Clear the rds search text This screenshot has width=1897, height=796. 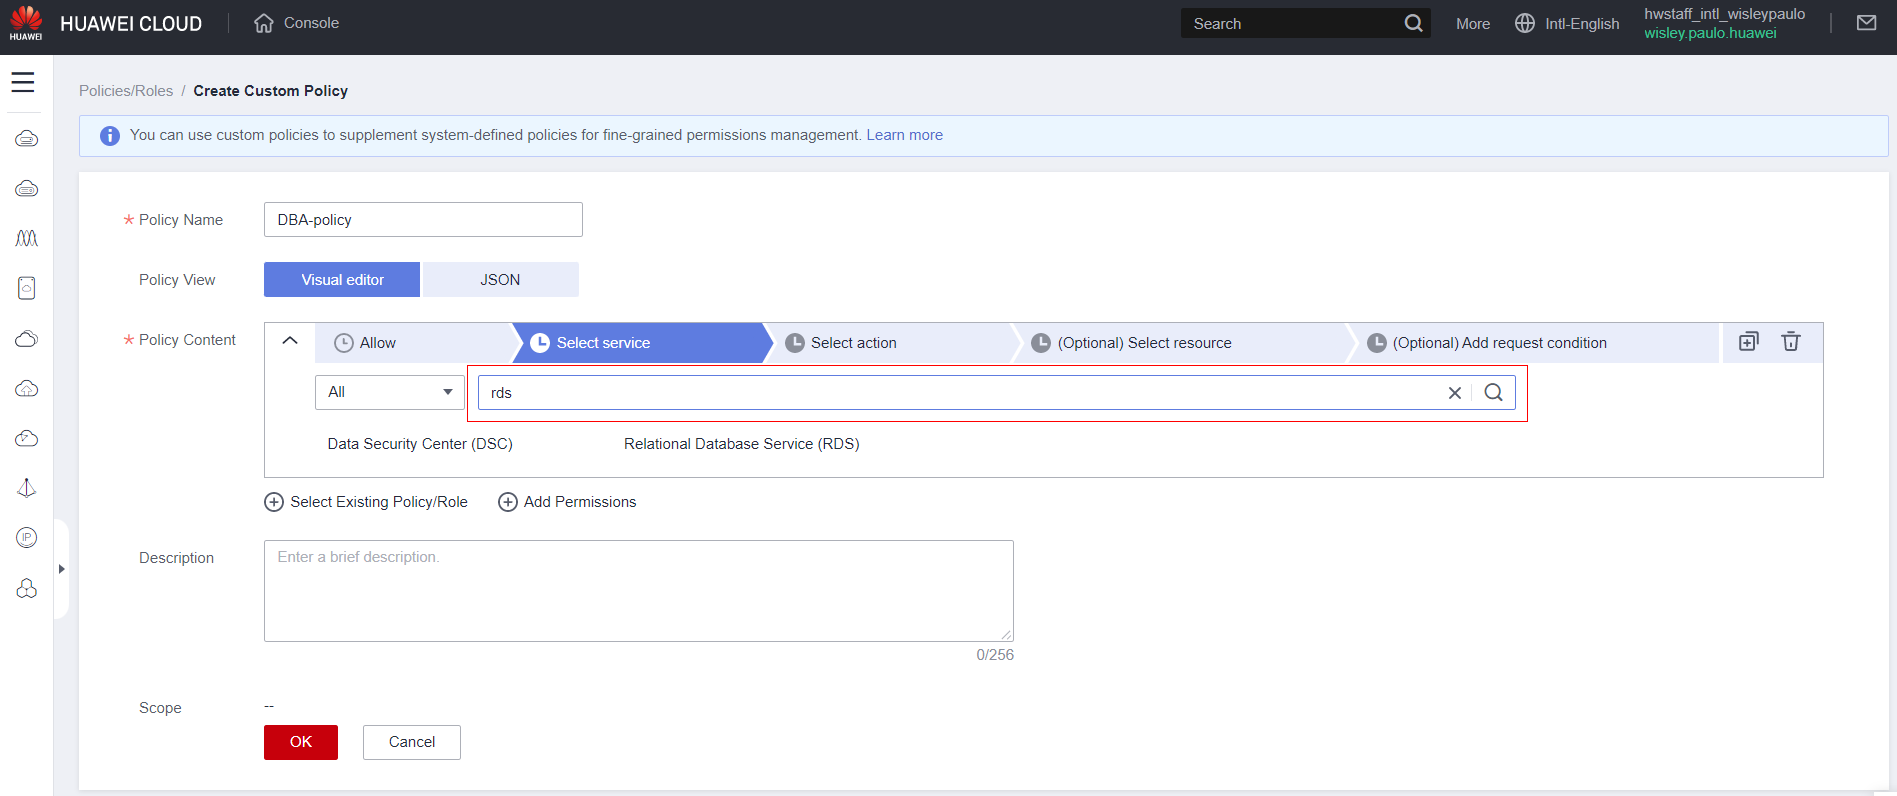pyautogui.click(x=1454, y=393)
